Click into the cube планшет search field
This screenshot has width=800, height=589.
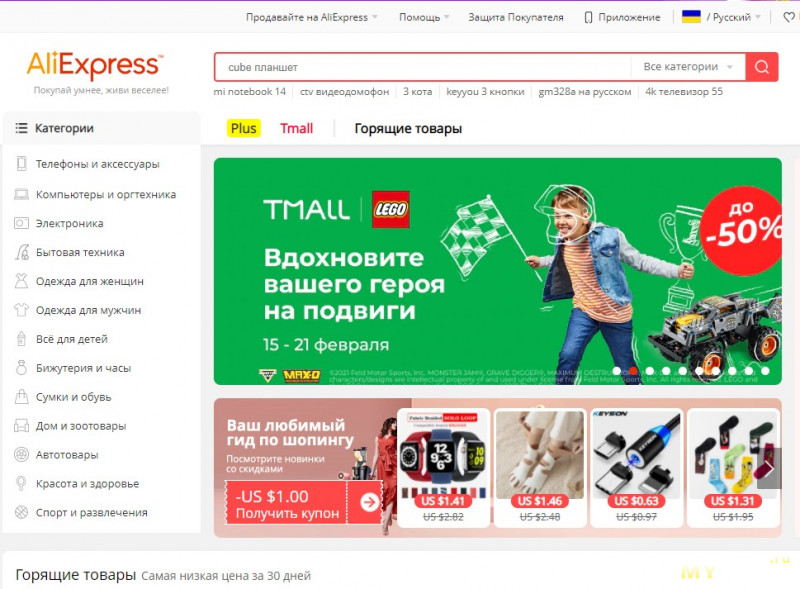(x=423, y=67)
